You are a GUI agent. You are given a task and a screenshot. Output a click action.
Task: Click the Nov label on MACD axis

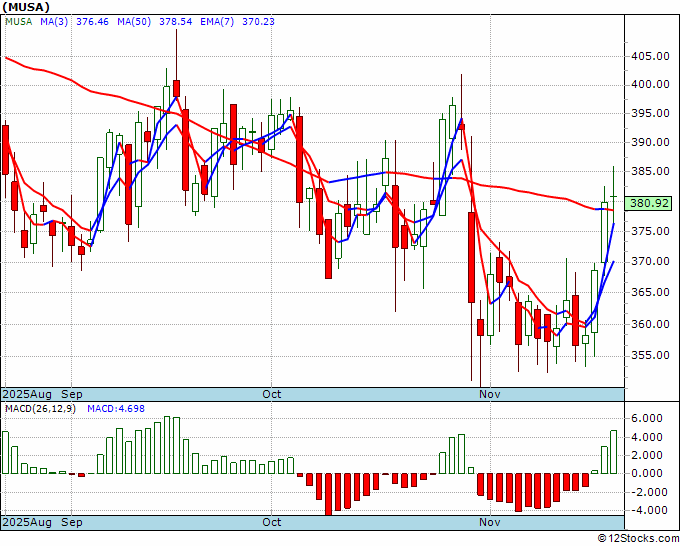click(490, 522)
